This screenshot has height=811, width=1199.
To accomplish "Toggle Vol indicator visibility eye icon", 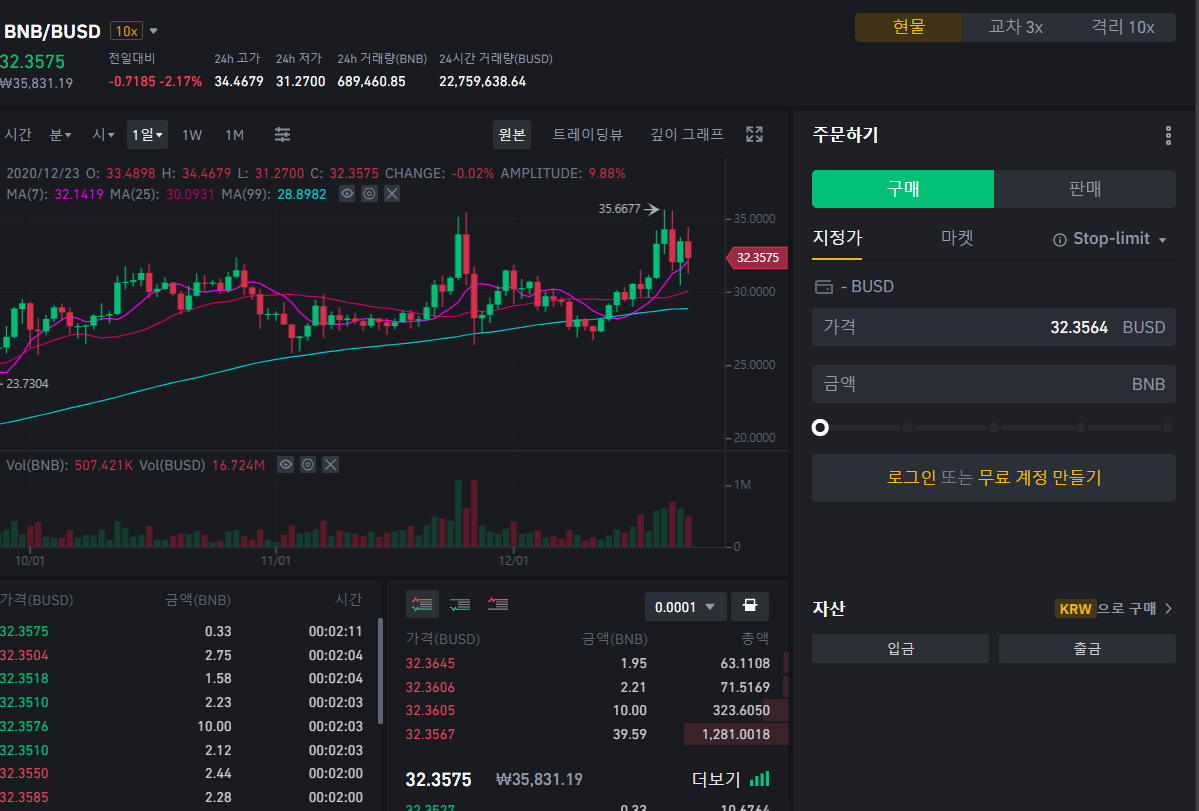I will (x=285, y=465).
